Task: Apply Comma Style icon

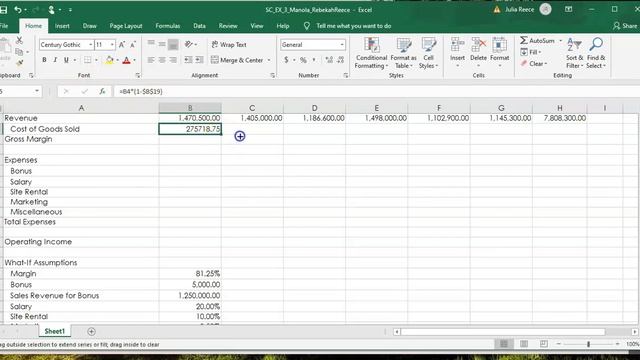Action: 314,60
